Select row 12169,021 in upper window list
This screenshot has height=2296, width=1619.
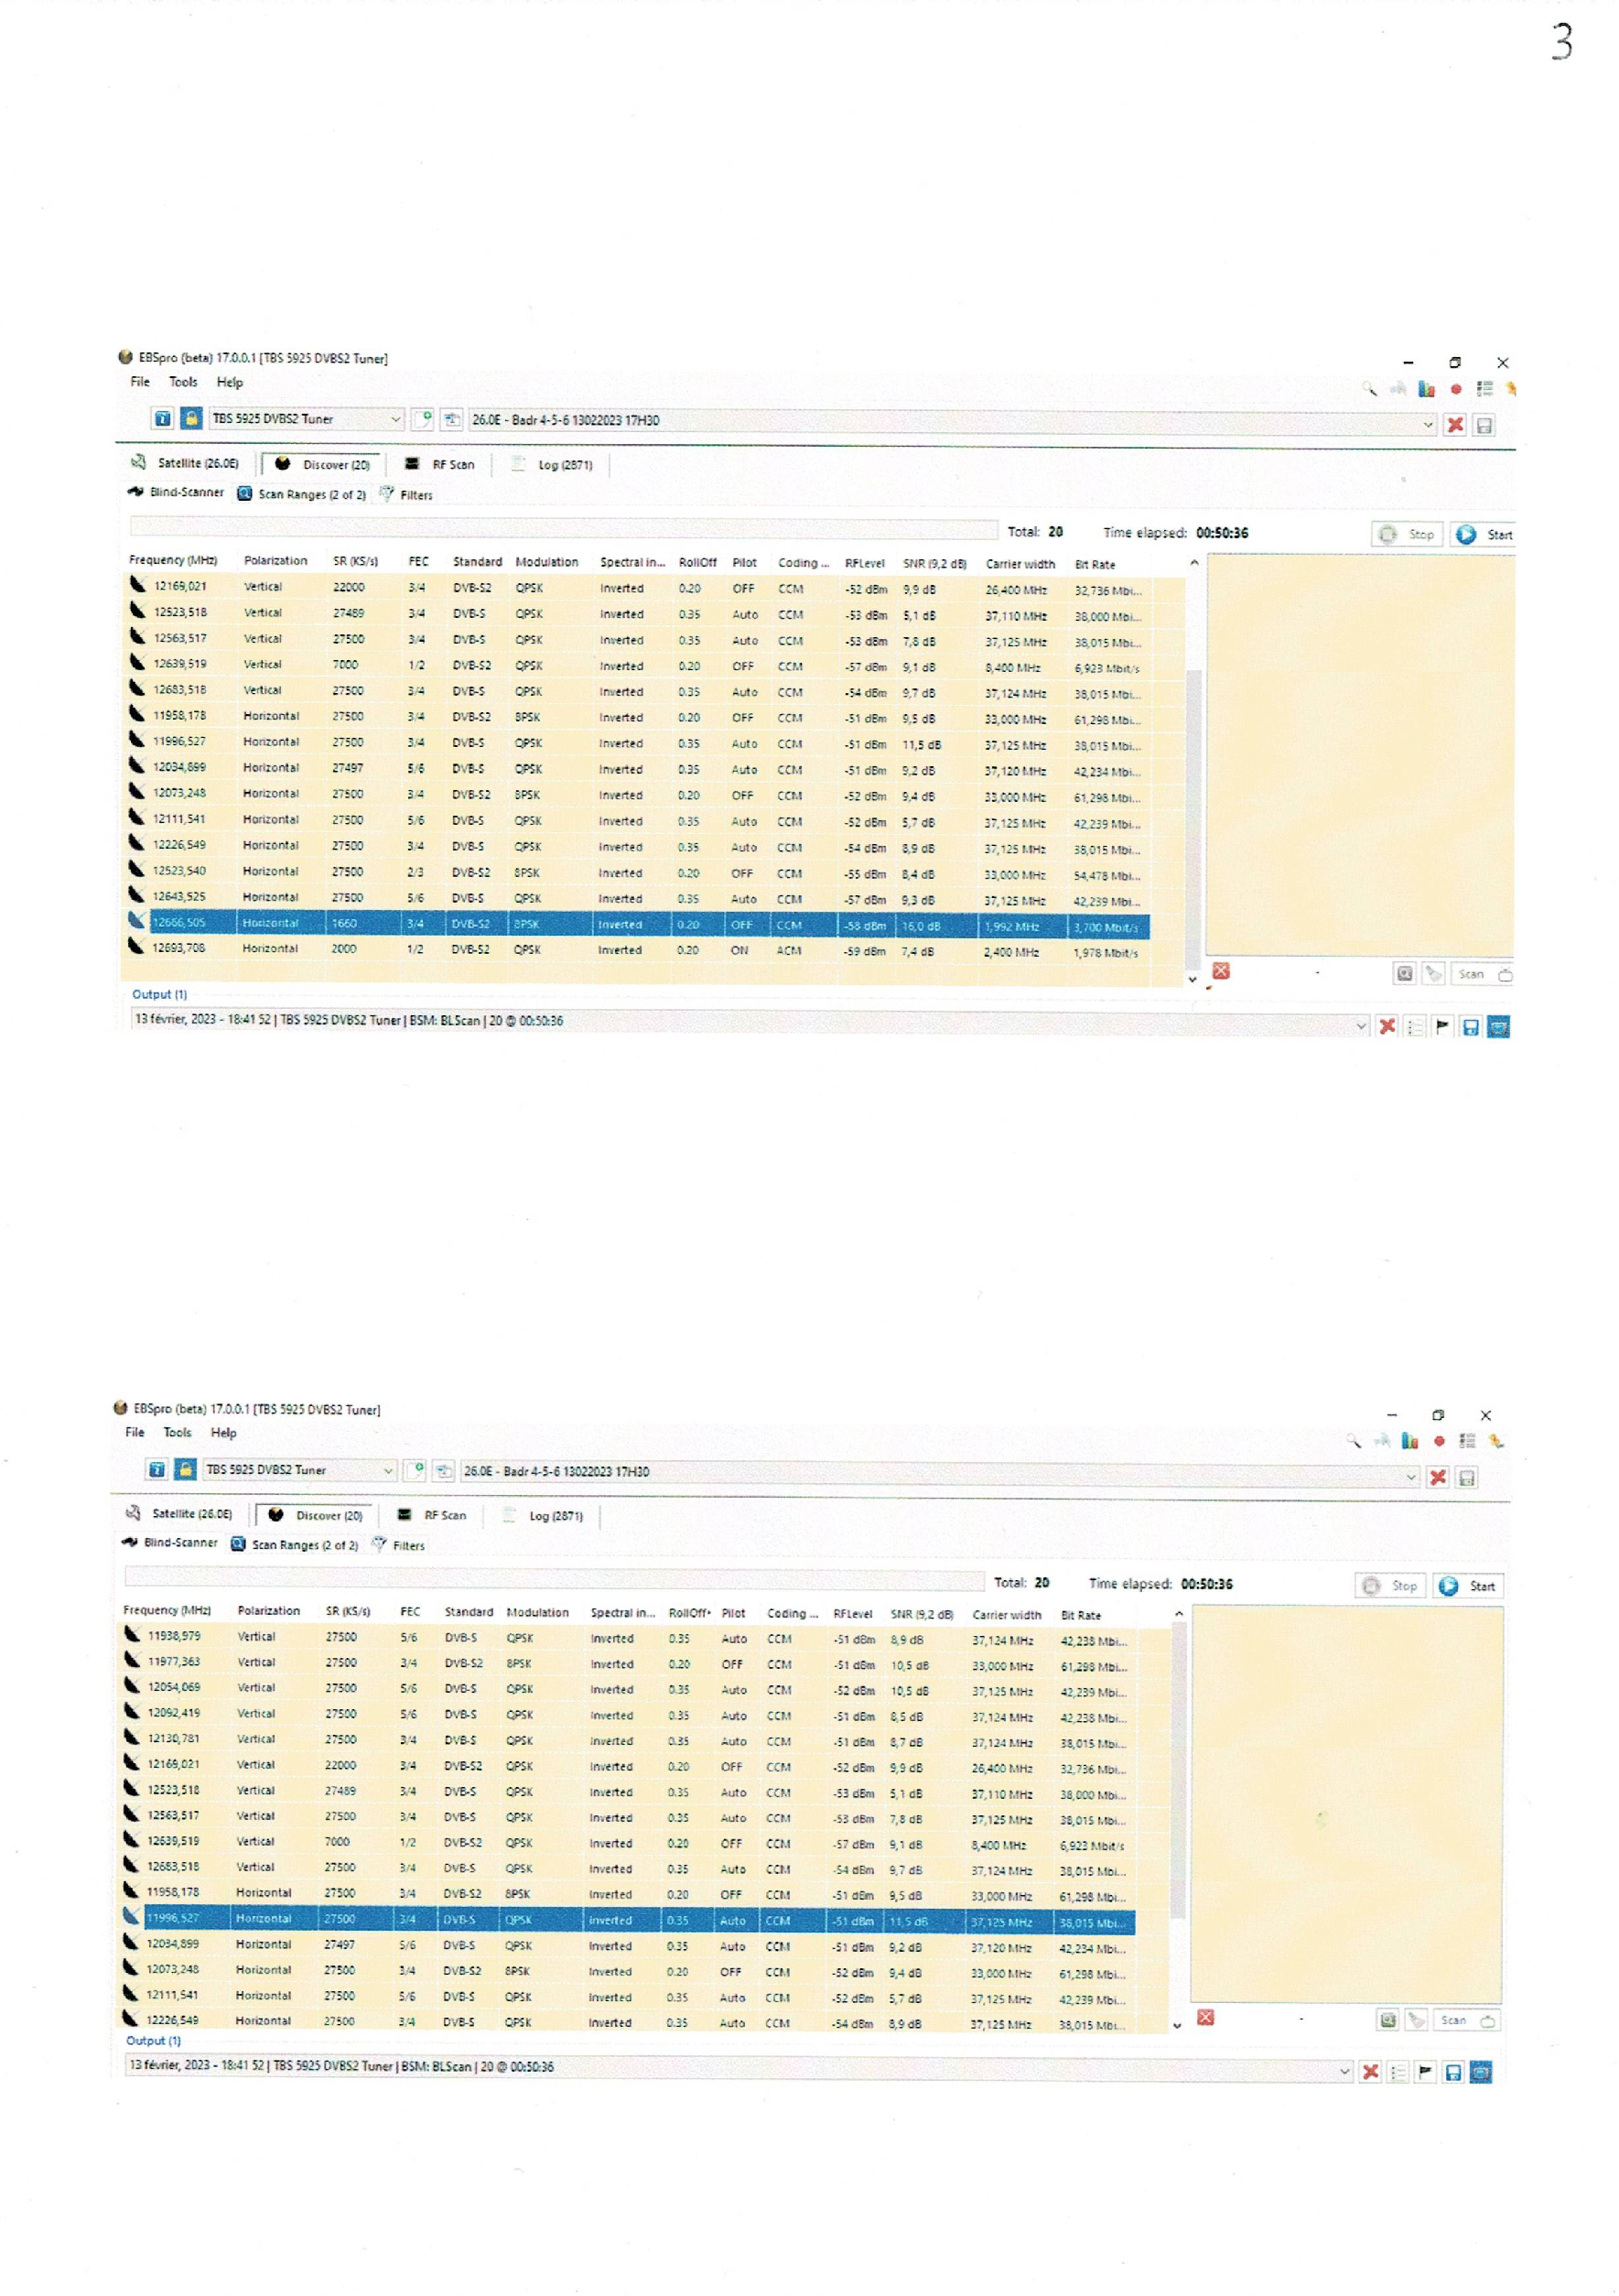pyautogui.click(x=639, y=588)
